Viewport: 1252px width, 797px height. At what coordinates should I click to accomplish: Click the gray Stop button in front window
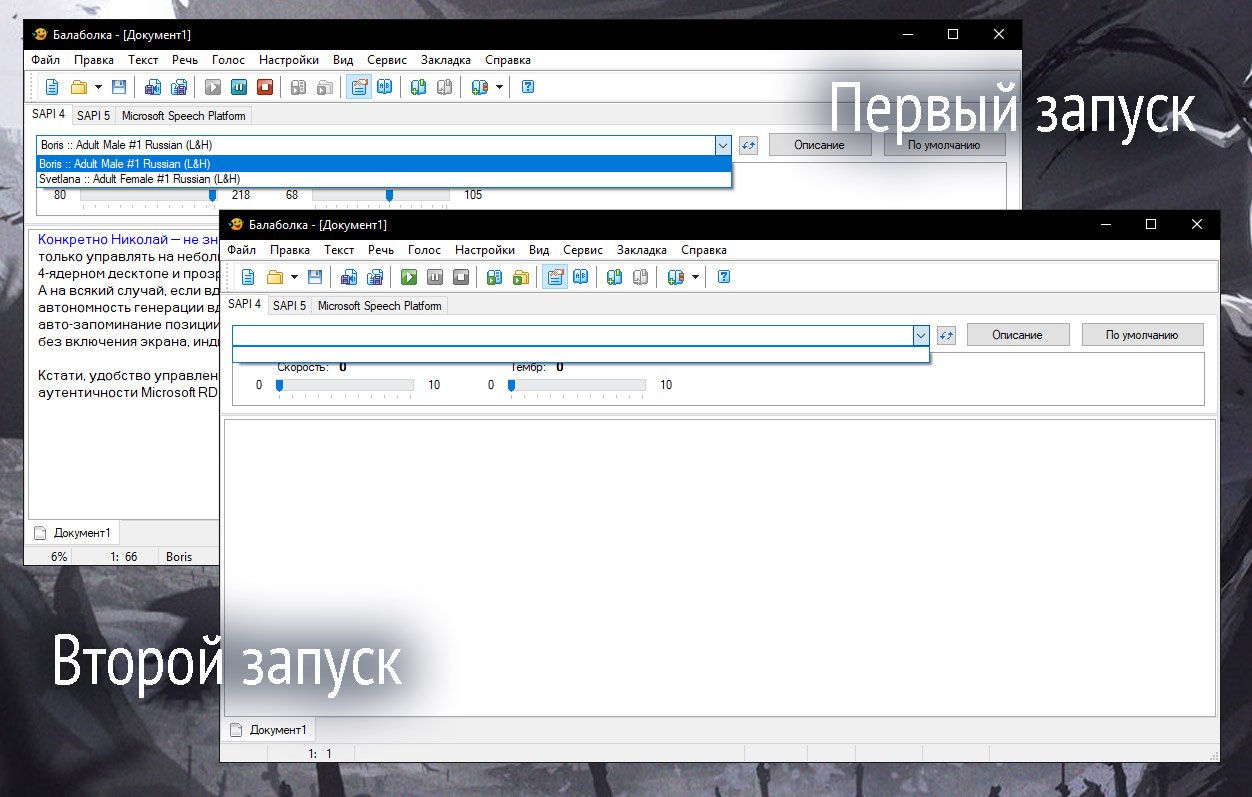click(x=461, y=277)
